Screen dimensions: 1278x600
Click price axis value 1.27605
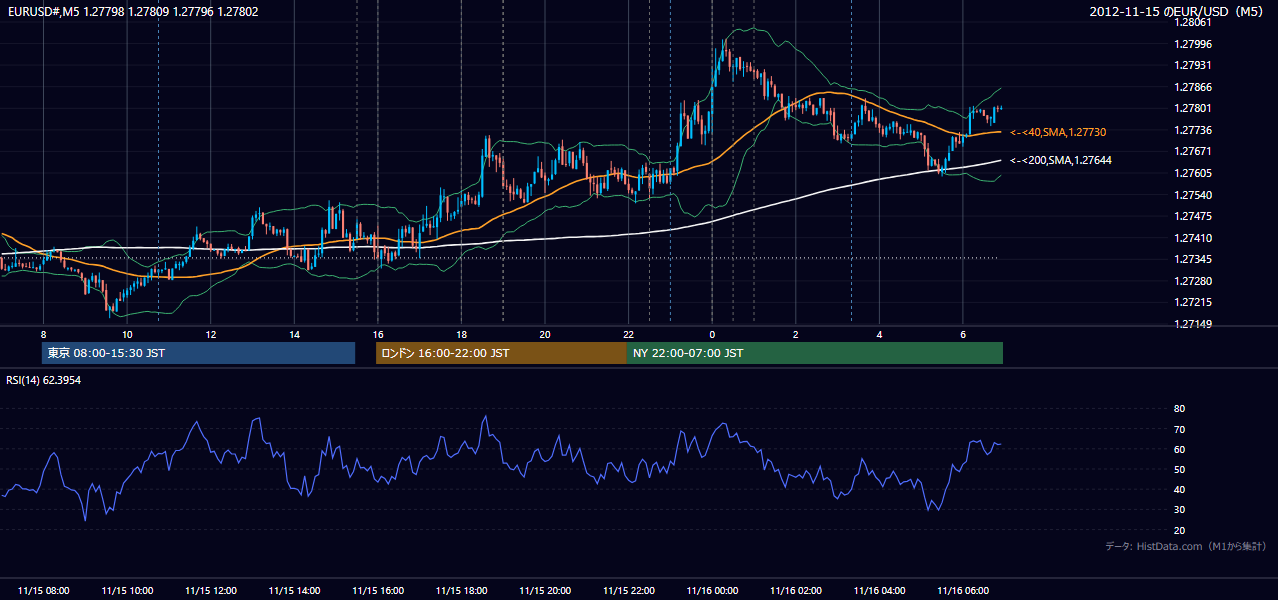[x=1193, y=173]
